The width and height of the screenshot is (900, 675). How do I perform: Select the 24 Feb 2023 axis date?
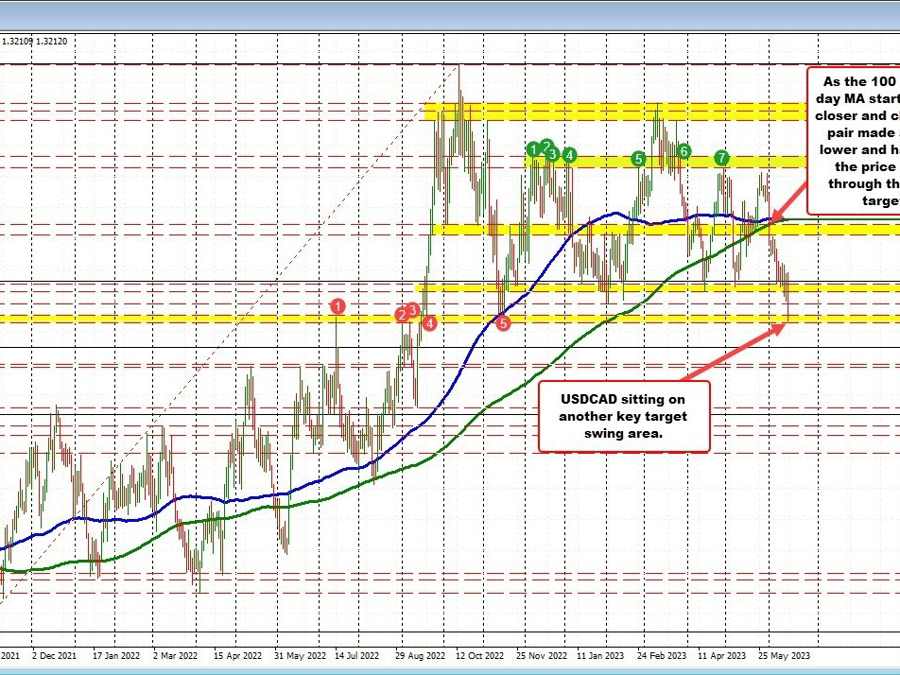pyautogui.click(x=661, y=655)
